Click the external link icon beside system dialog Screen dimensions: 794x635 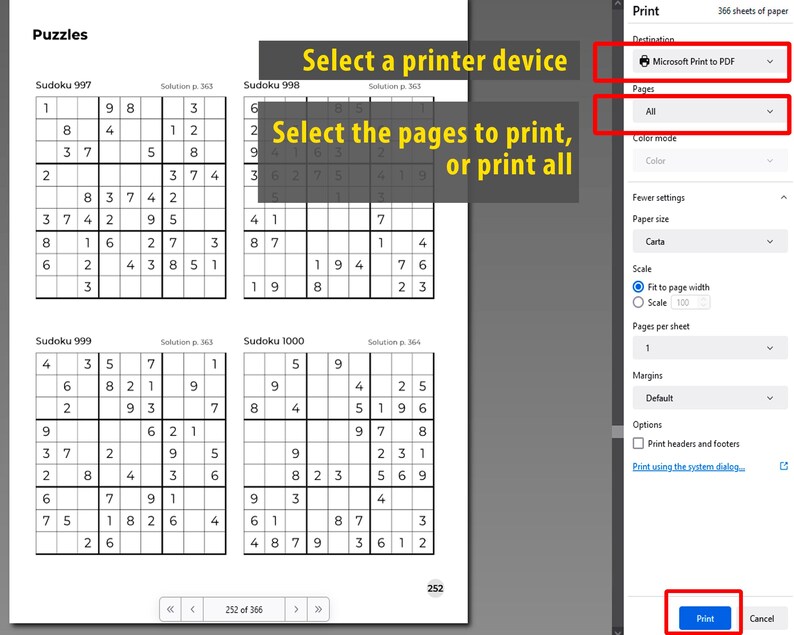tap(783, 466)
